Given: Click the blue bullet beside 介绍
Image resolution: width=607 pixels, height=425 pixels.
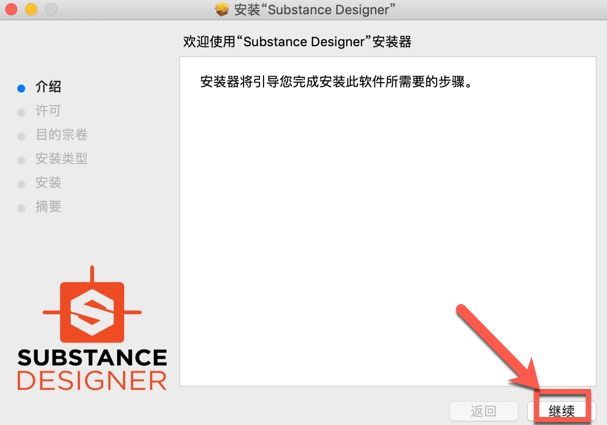Looking at the screenshot, I should tap(21, 89).
